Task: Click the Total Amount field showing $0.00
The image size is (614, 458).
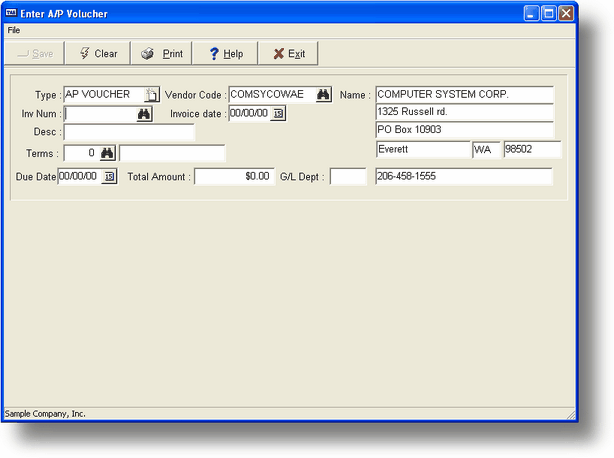Action: click(x=235, y=177)
